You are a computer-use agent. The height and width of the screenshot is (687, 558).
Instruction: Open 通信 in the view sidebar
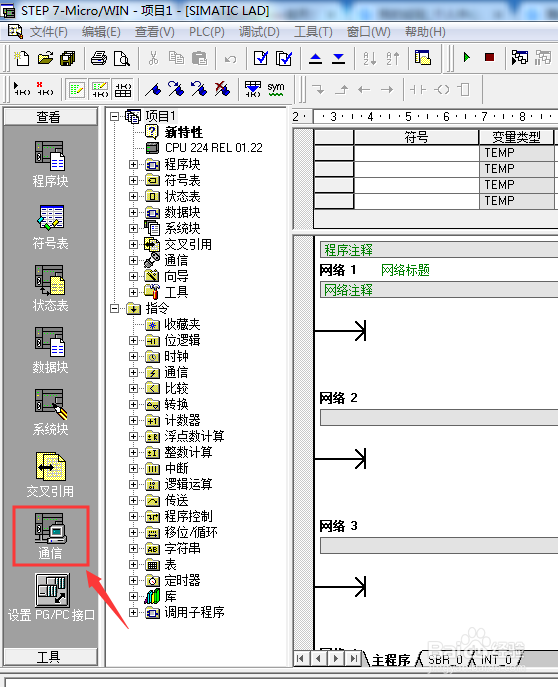coord(50,536)
